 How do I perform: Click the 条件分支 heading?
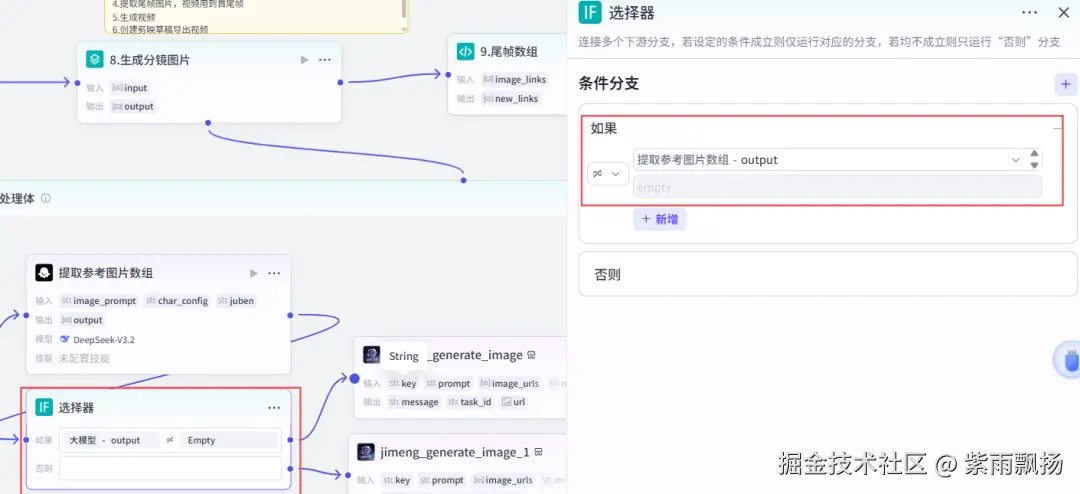pos(609,84)
